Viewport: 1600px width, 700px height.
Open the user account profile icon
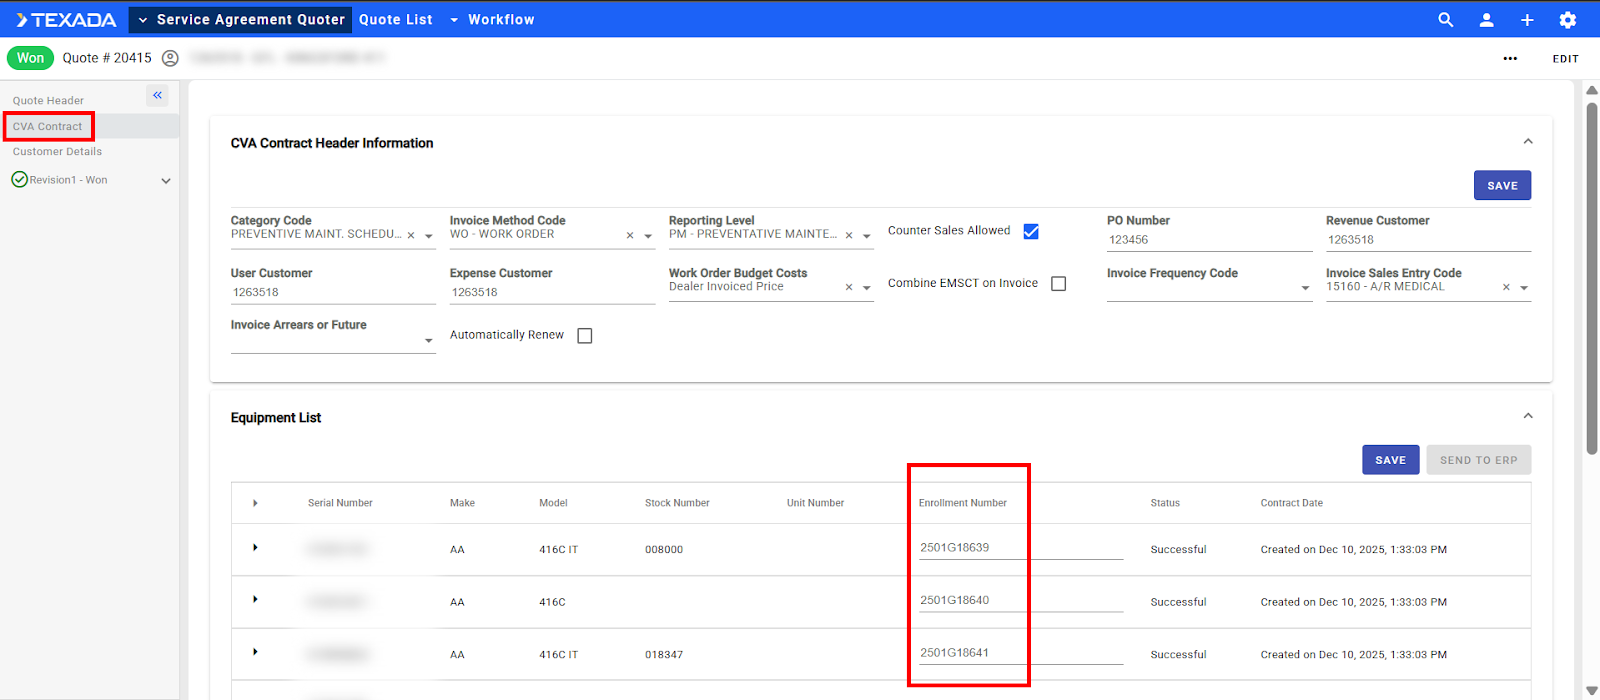click(x=1486, y=20)
